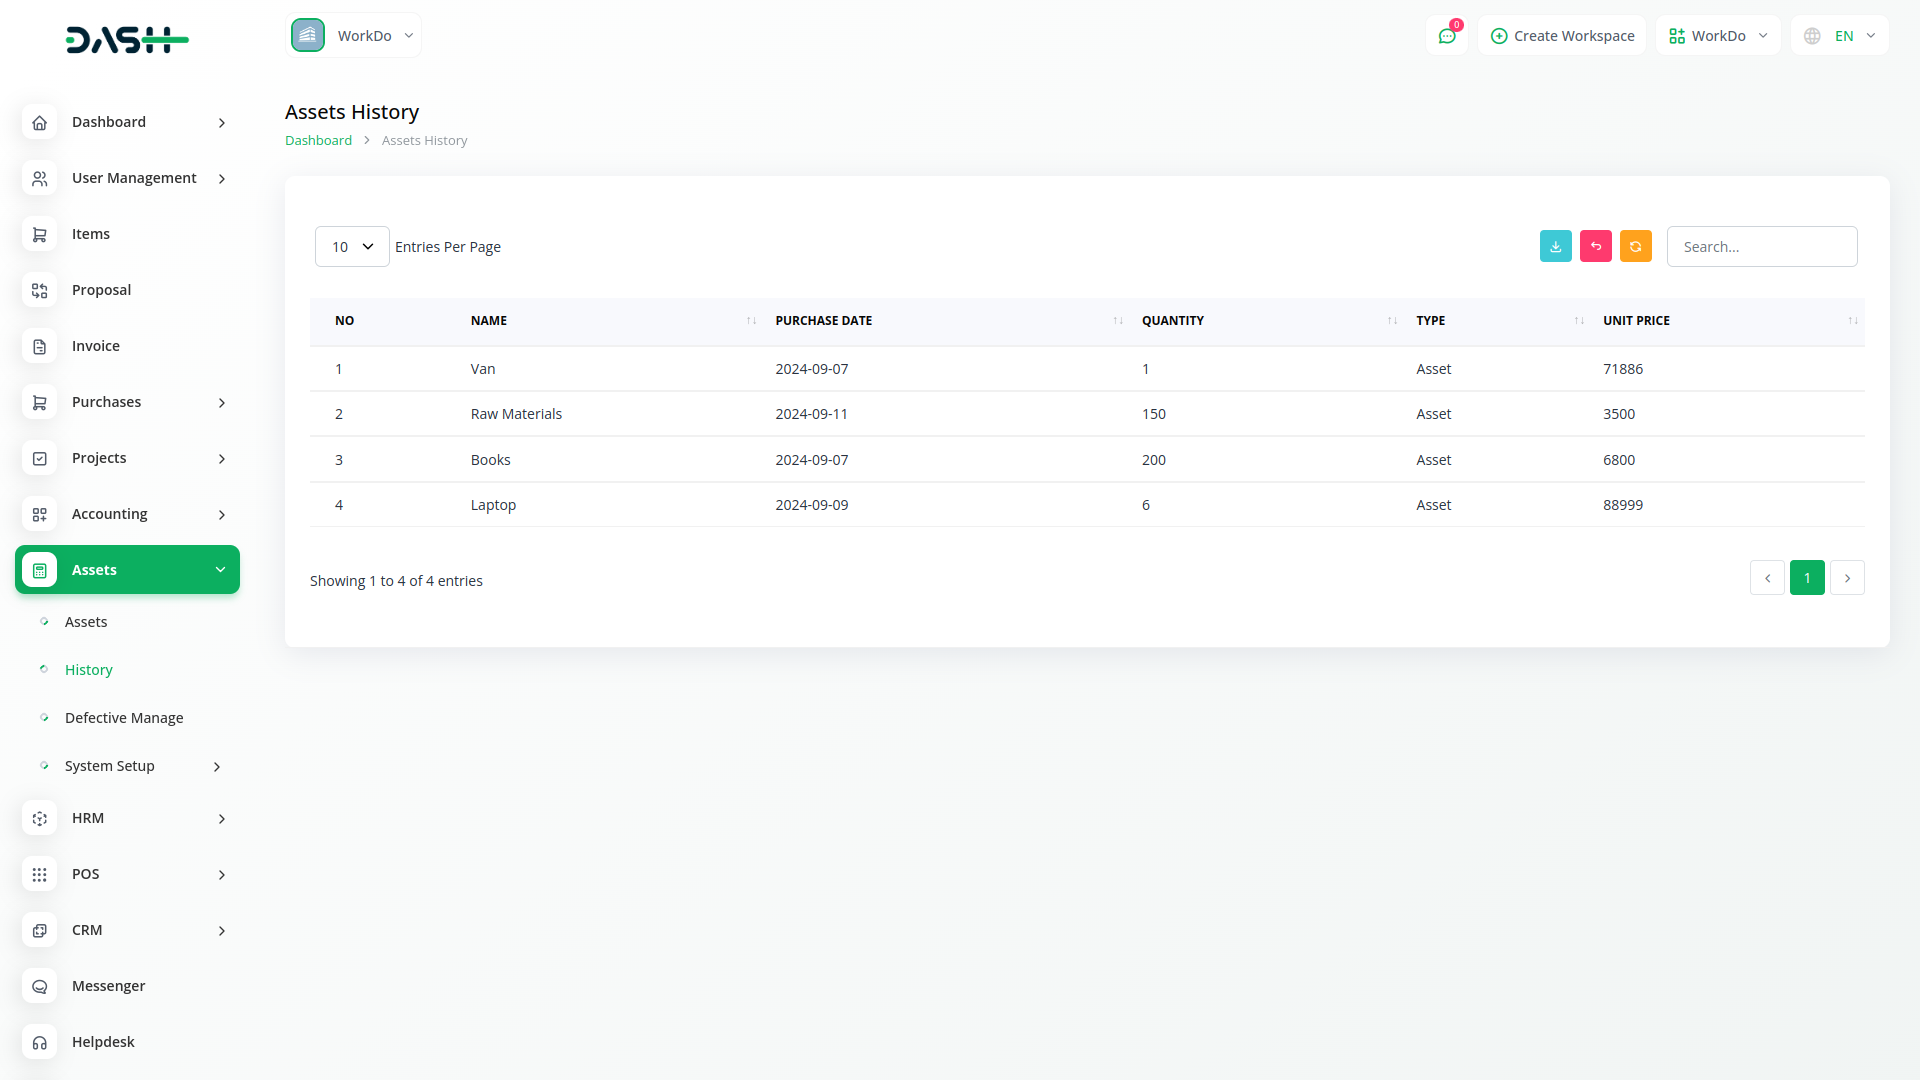
Task: Click the pink back arrow icon
Action: click(x=1595, y=246)
